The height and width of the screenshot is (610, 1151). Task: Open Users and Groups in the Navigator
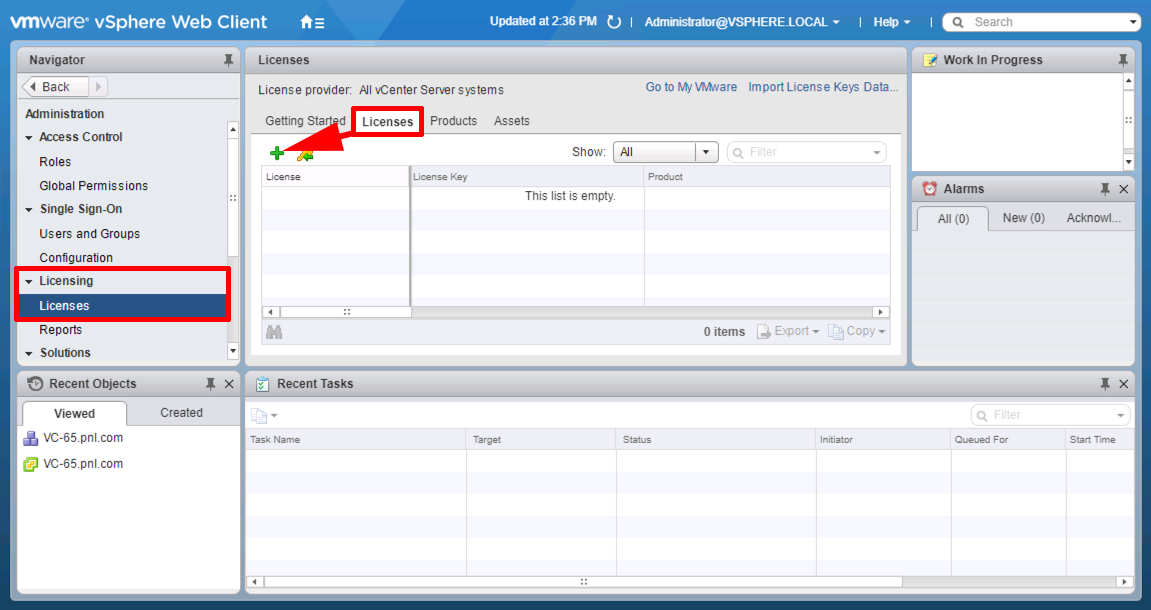point(90,233)
